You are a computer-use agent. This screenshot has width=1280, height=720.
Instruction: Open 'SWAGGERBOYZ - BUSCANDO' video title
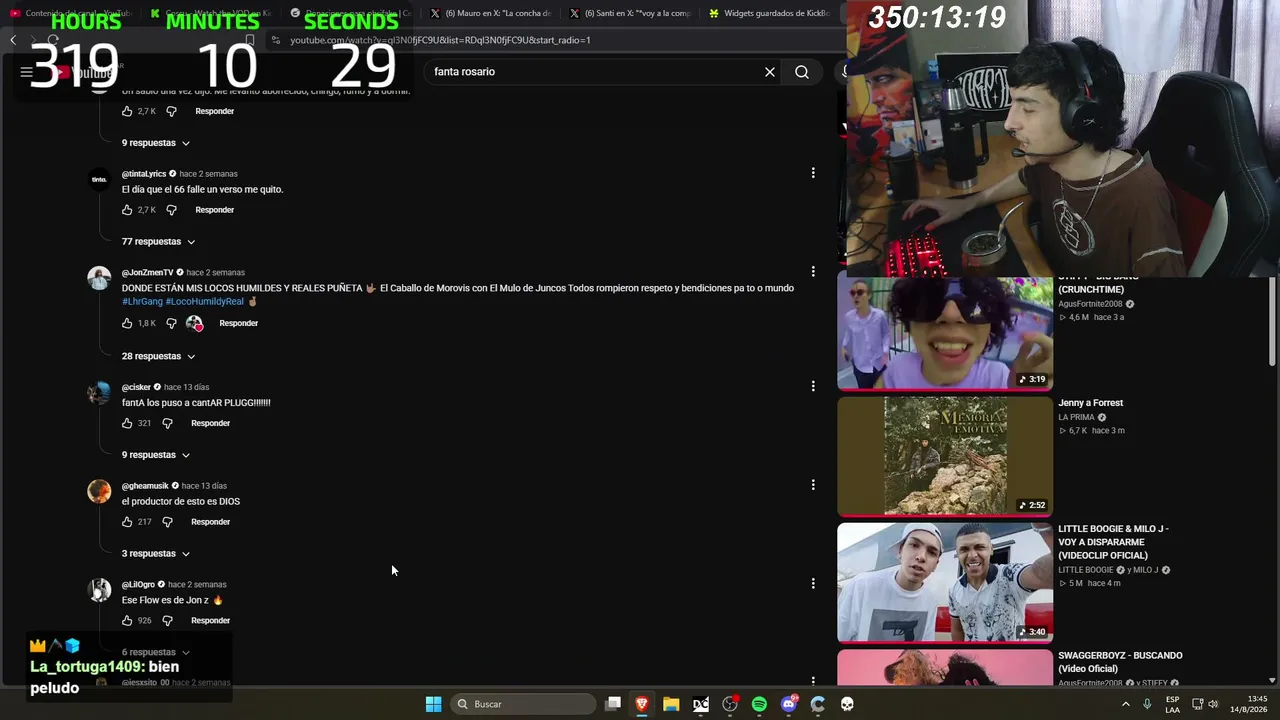pos(1120,662)
